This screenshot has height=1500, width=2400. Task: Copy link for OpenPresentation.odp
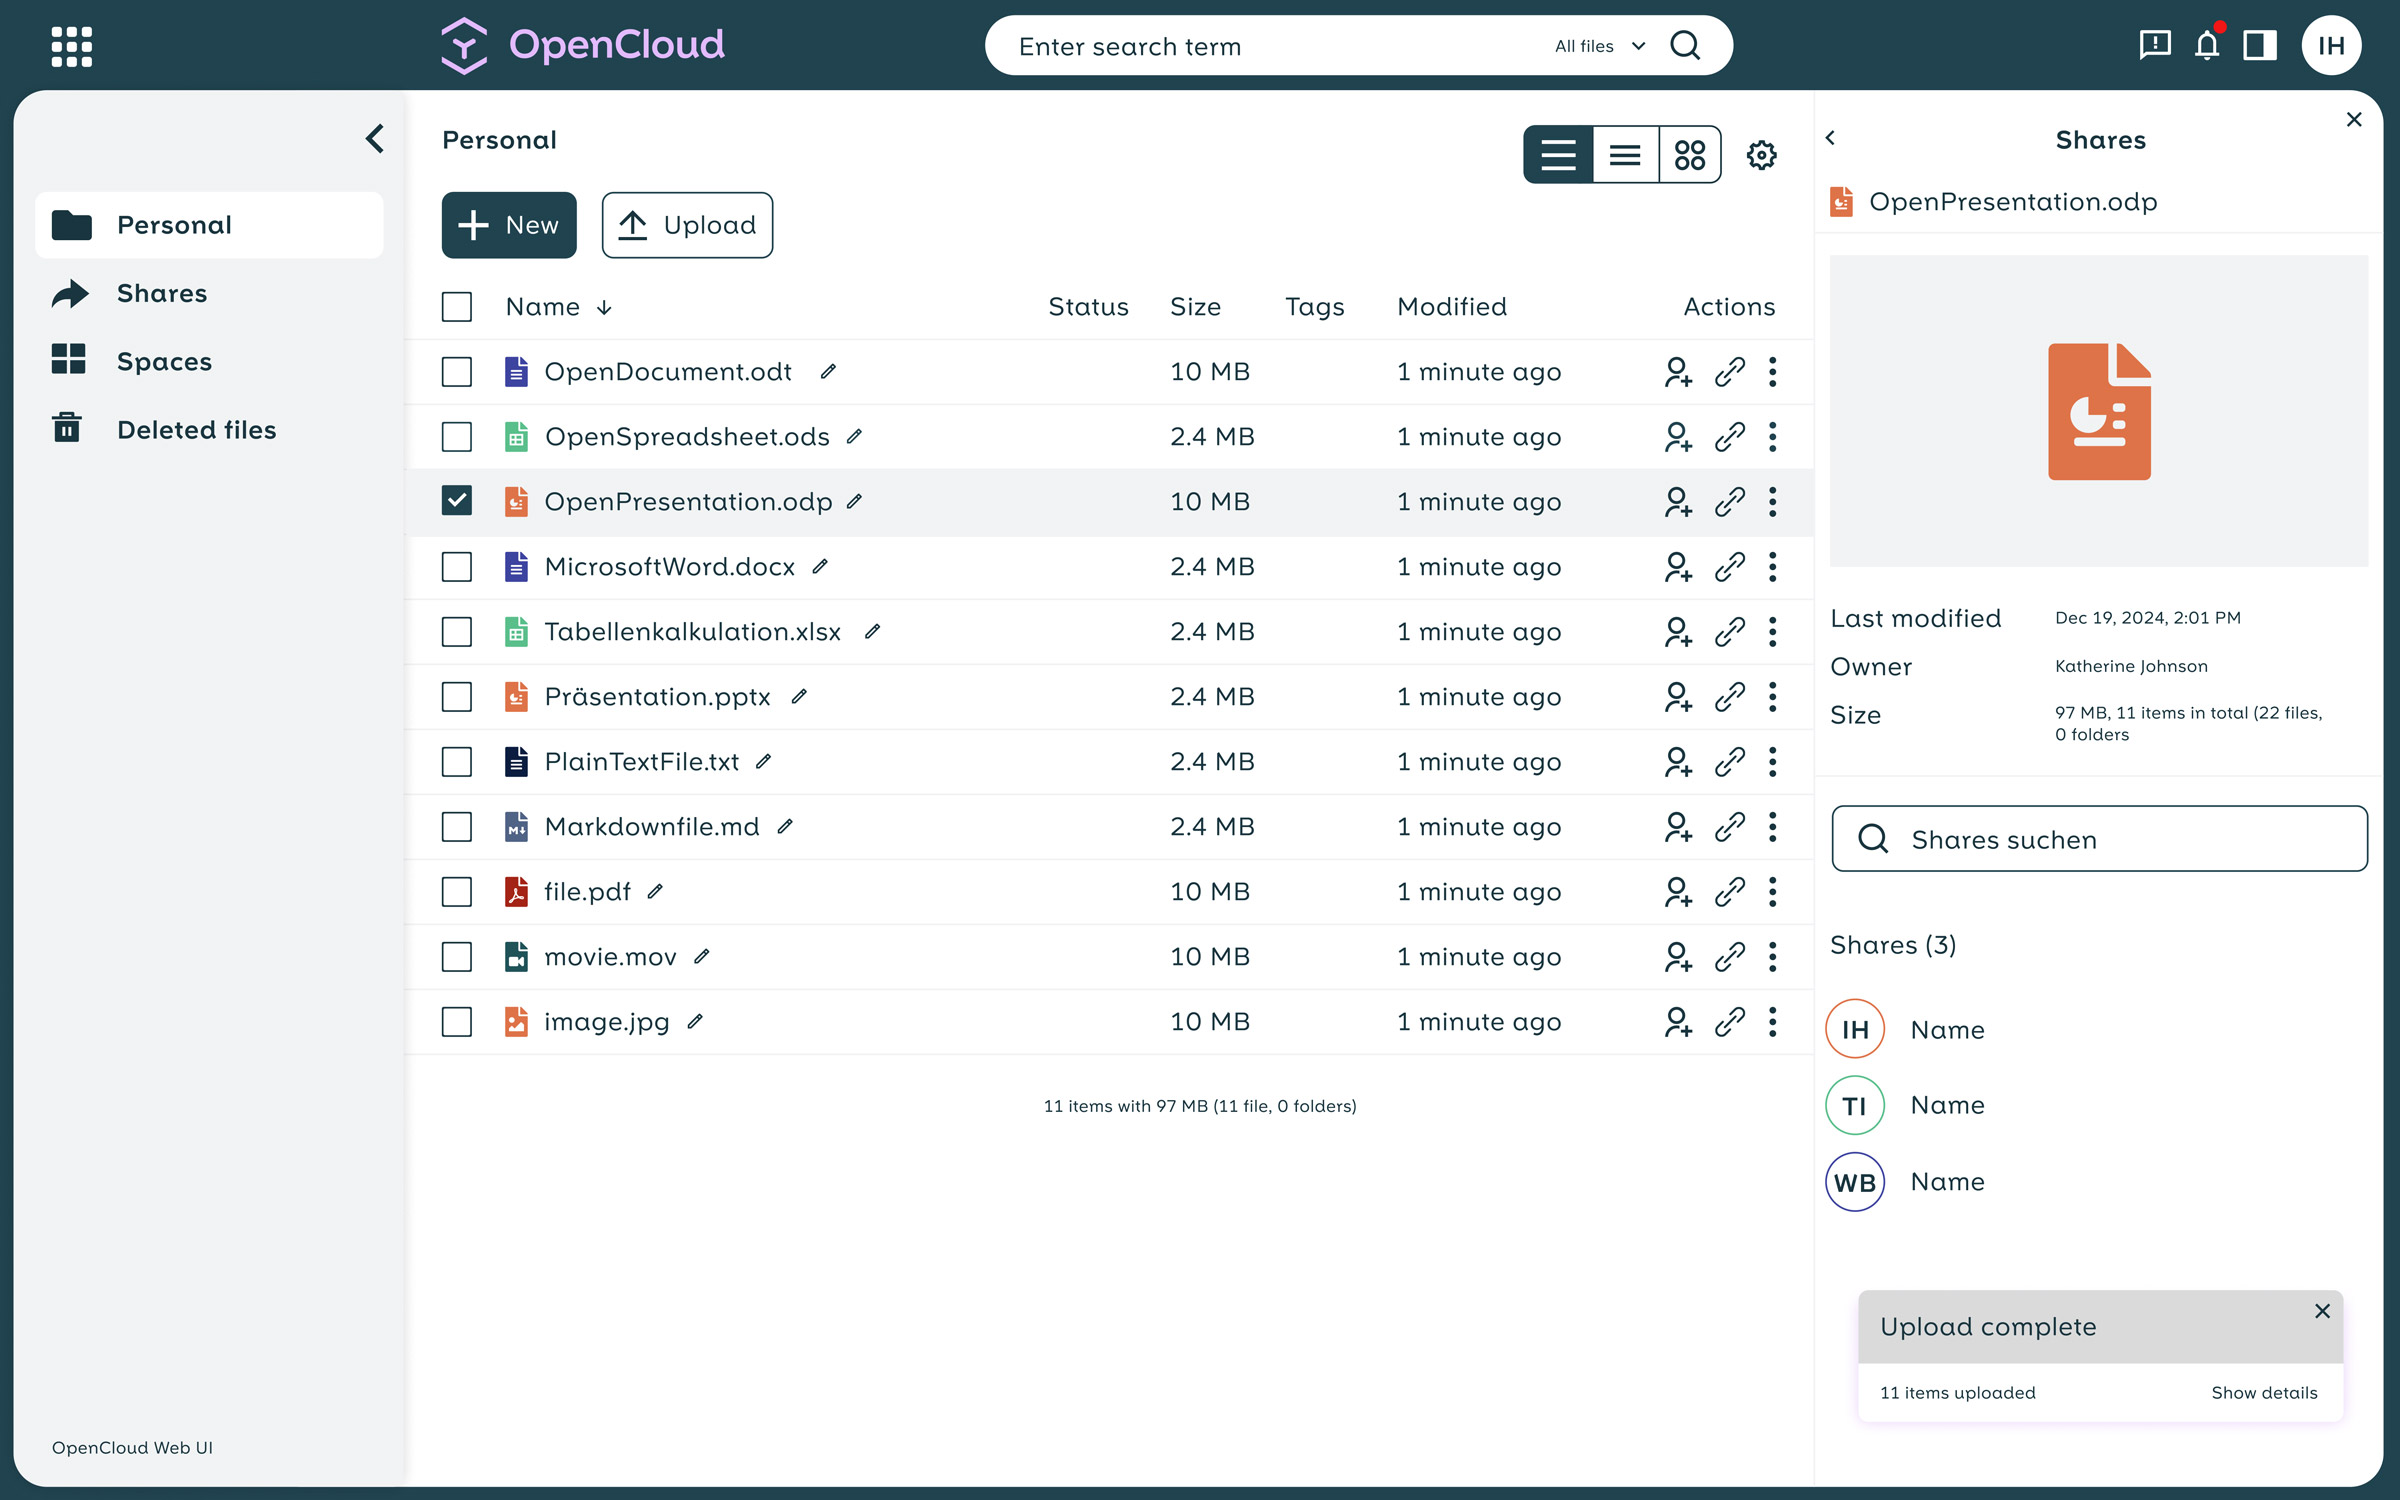tap(1729, 501)
